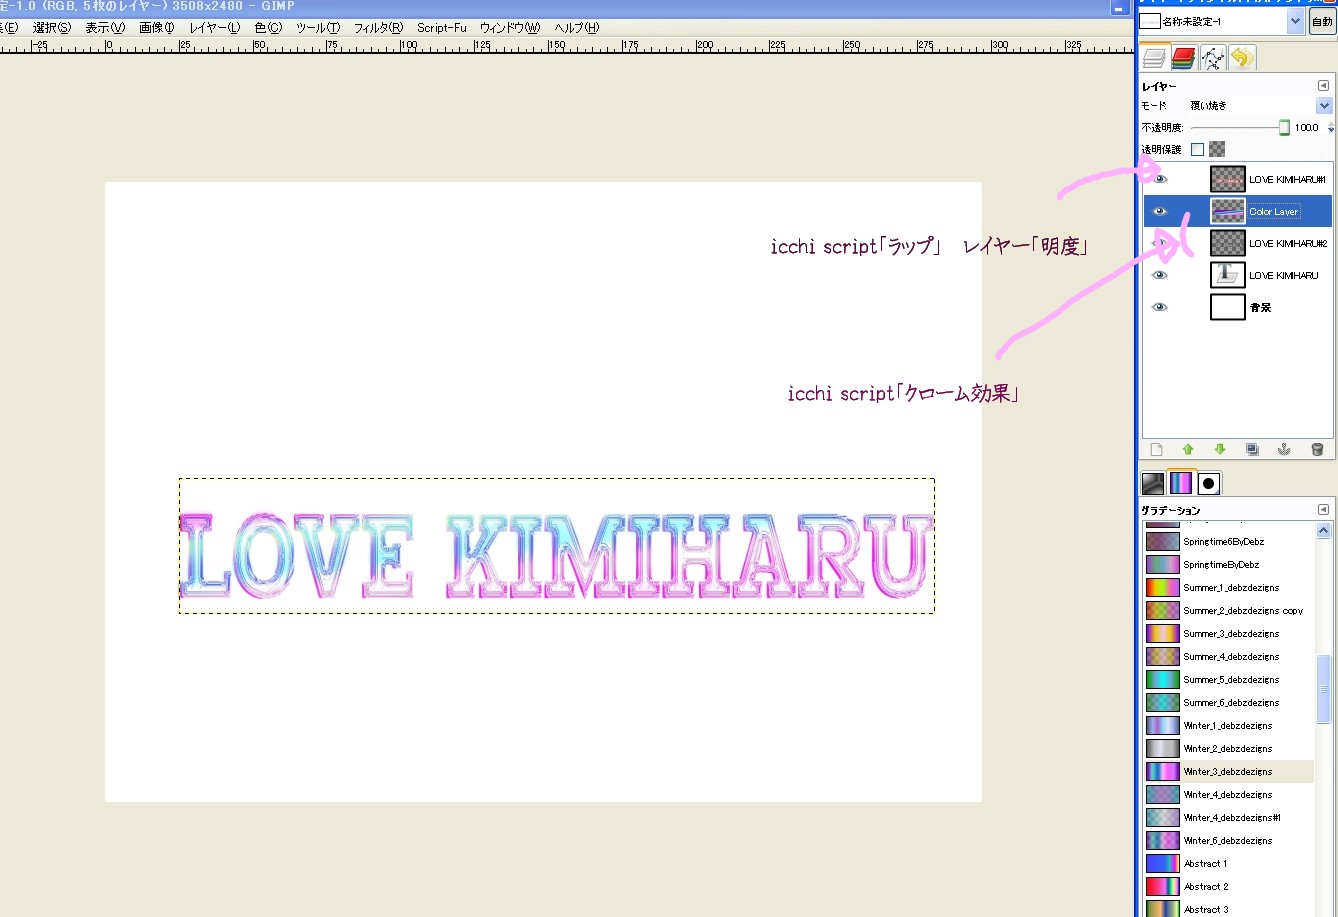Select the LOVE KIMIHARU#1 layer thumbnail
Image resolution: width=1338 pixels, height=917 pixels.
(1227, 179)
